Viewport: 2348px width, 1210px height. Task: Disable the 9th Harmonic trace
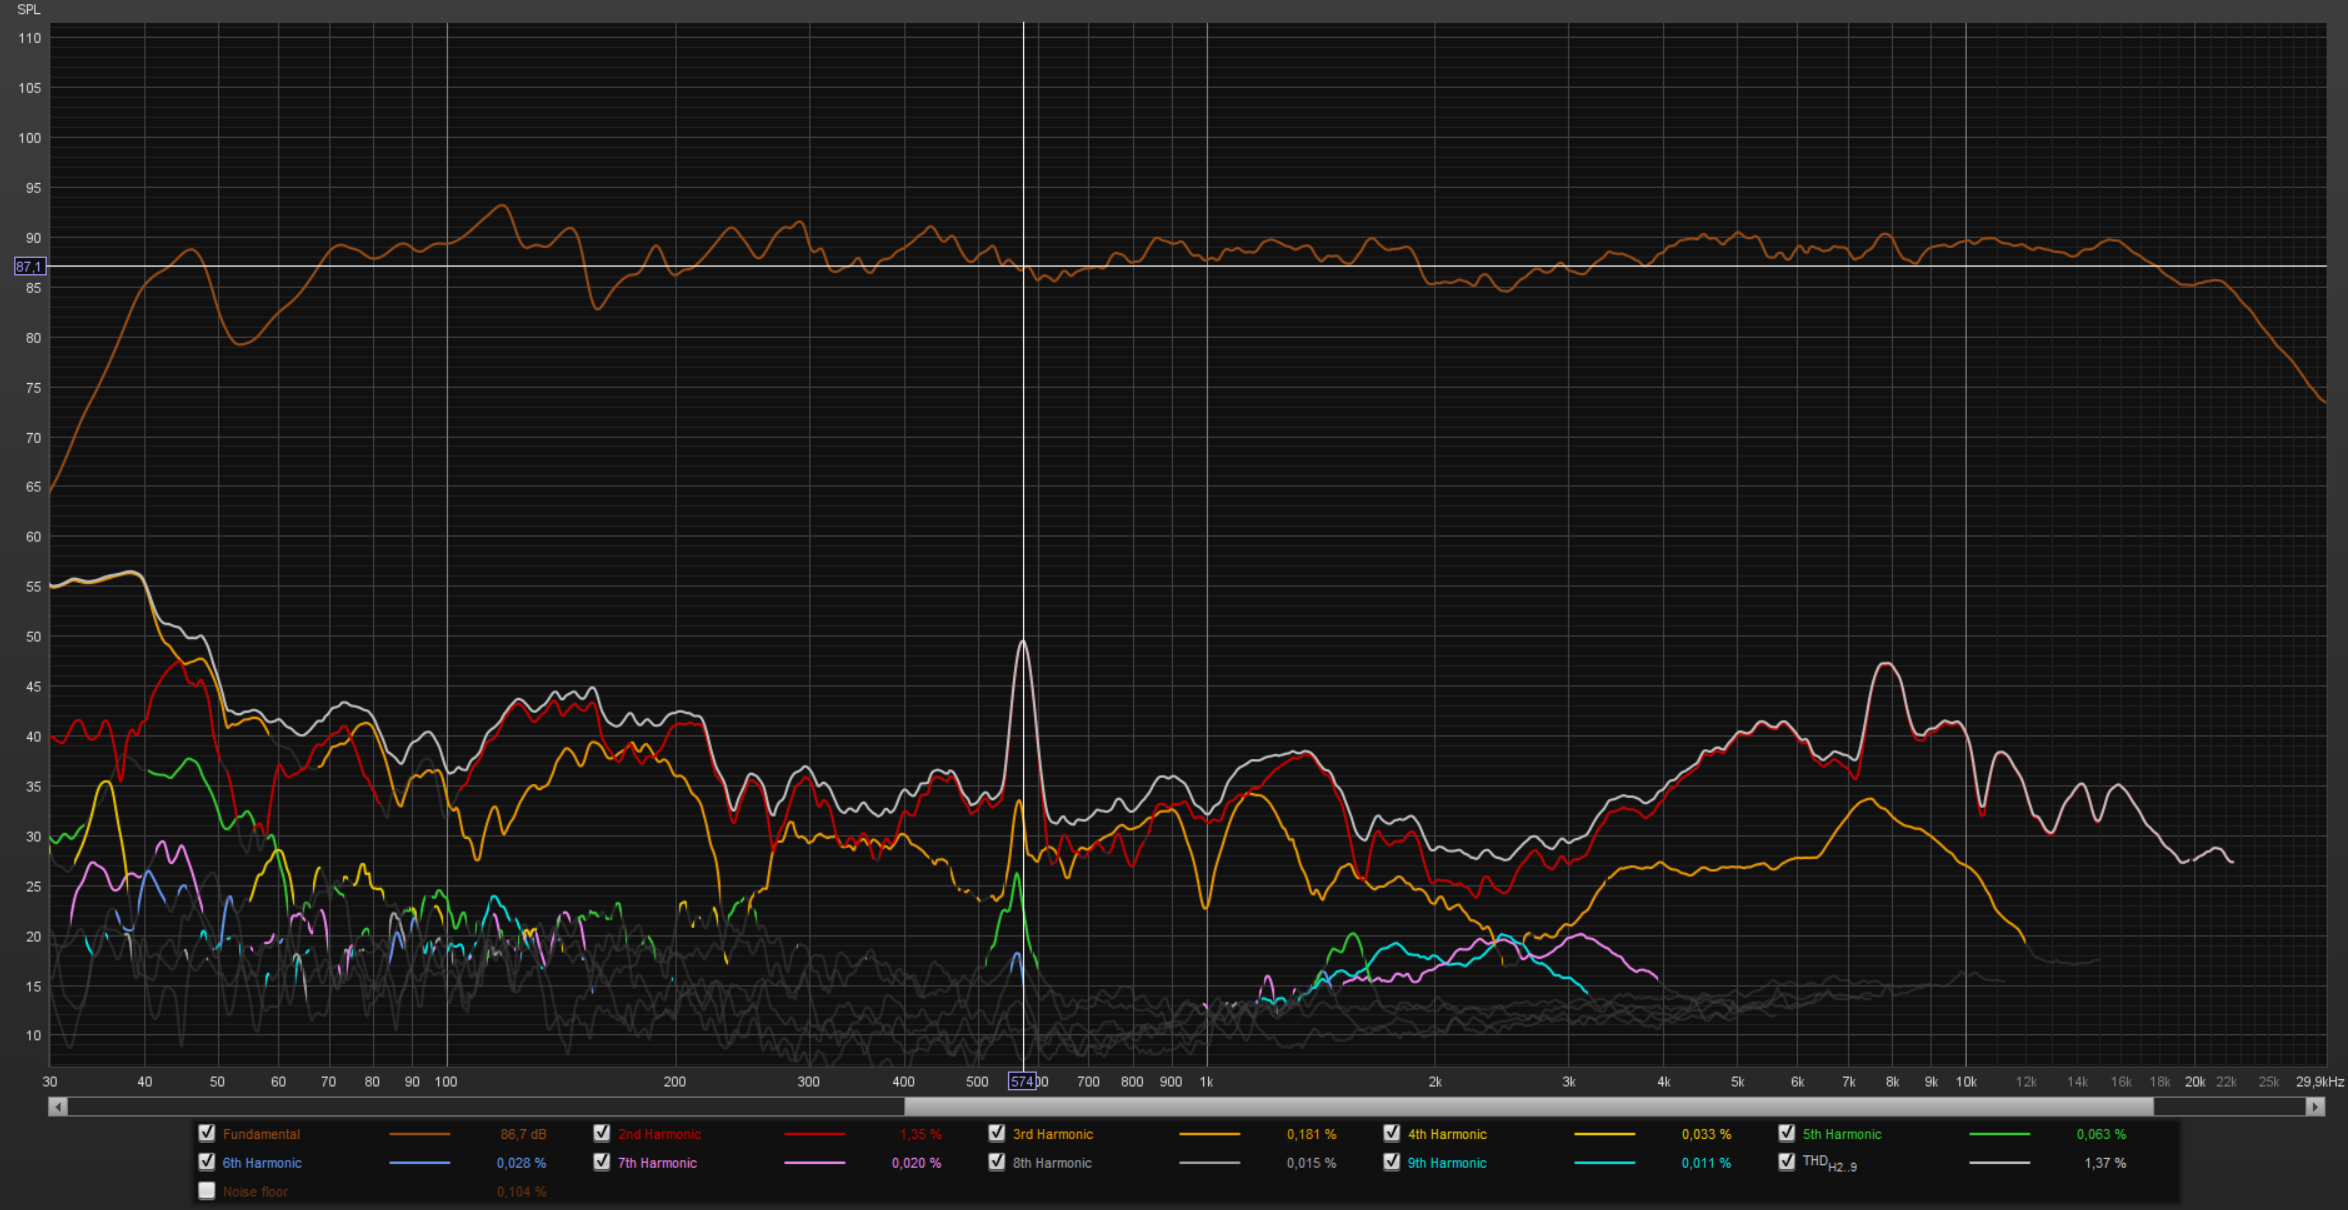[1392, 1162]
